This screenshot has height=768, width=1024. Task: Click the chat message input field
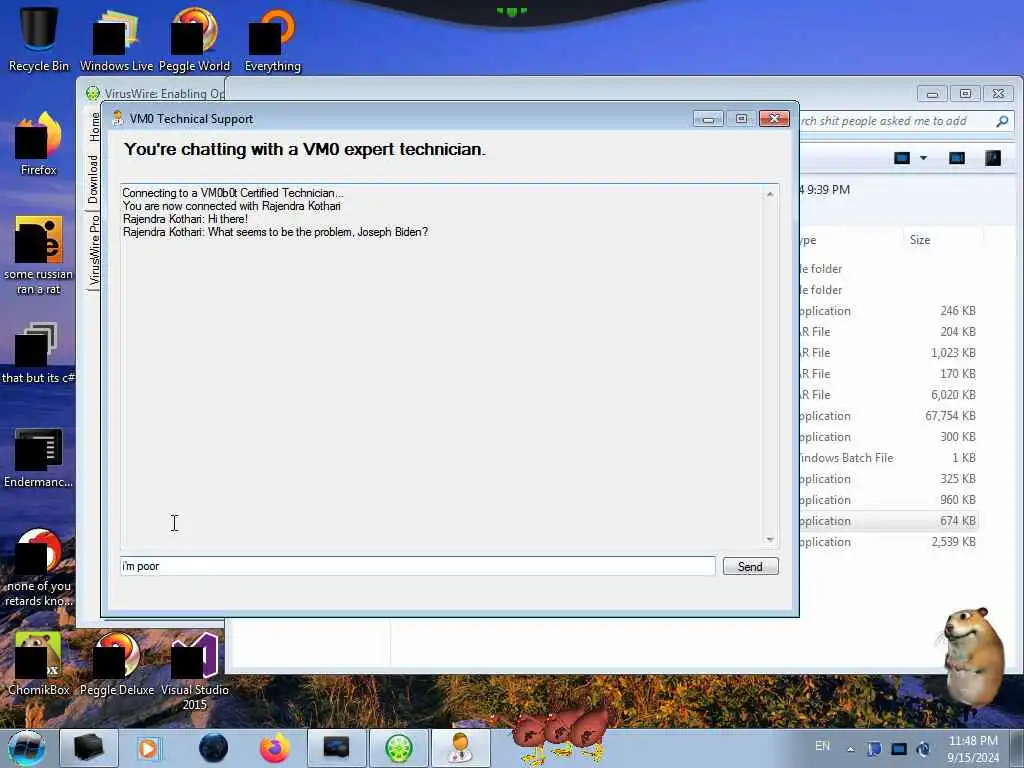(418, 566)
